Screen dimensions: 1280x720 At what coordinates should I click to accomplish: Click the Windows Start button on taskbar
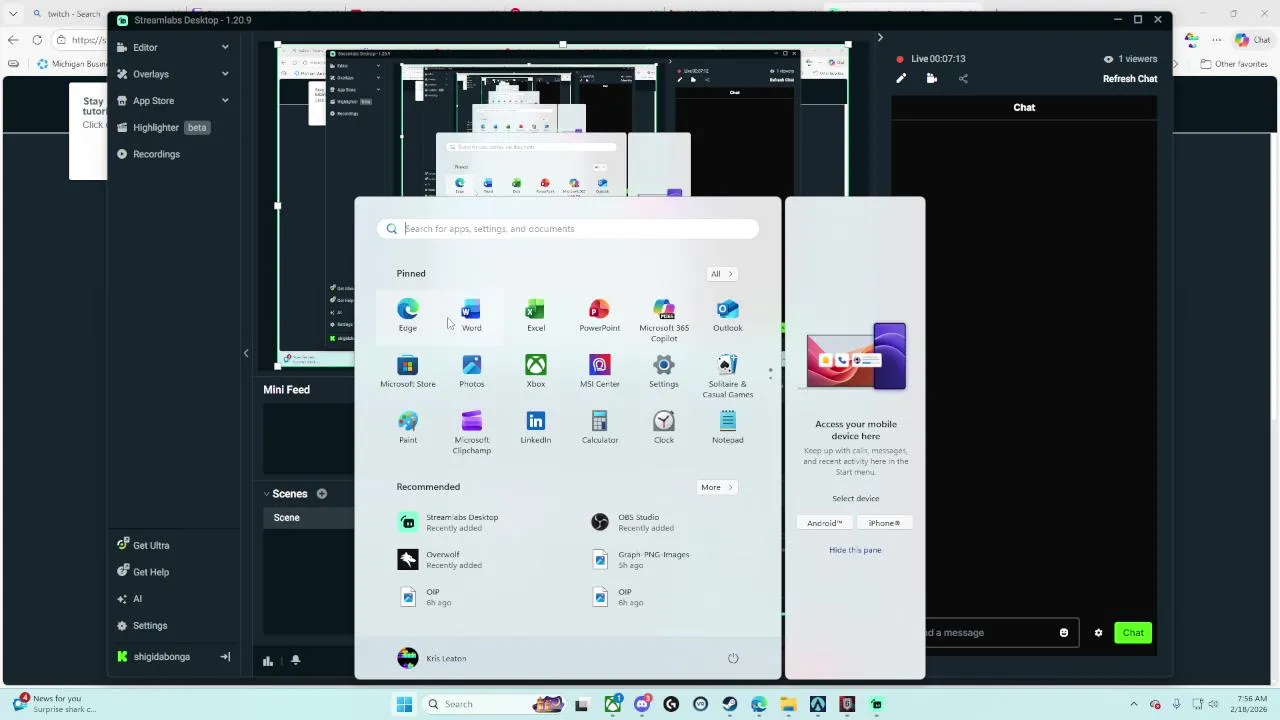coord(404,704)
